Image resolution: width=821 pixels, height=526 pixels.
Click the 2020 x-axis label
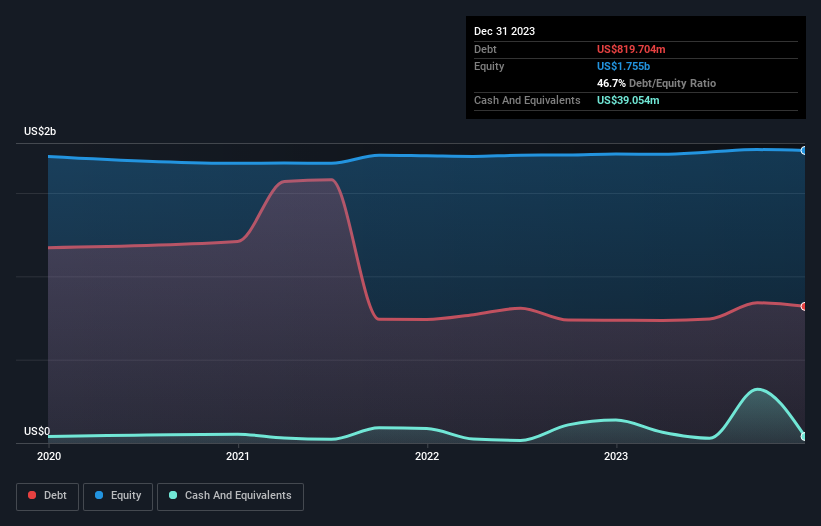pos(49,456)
